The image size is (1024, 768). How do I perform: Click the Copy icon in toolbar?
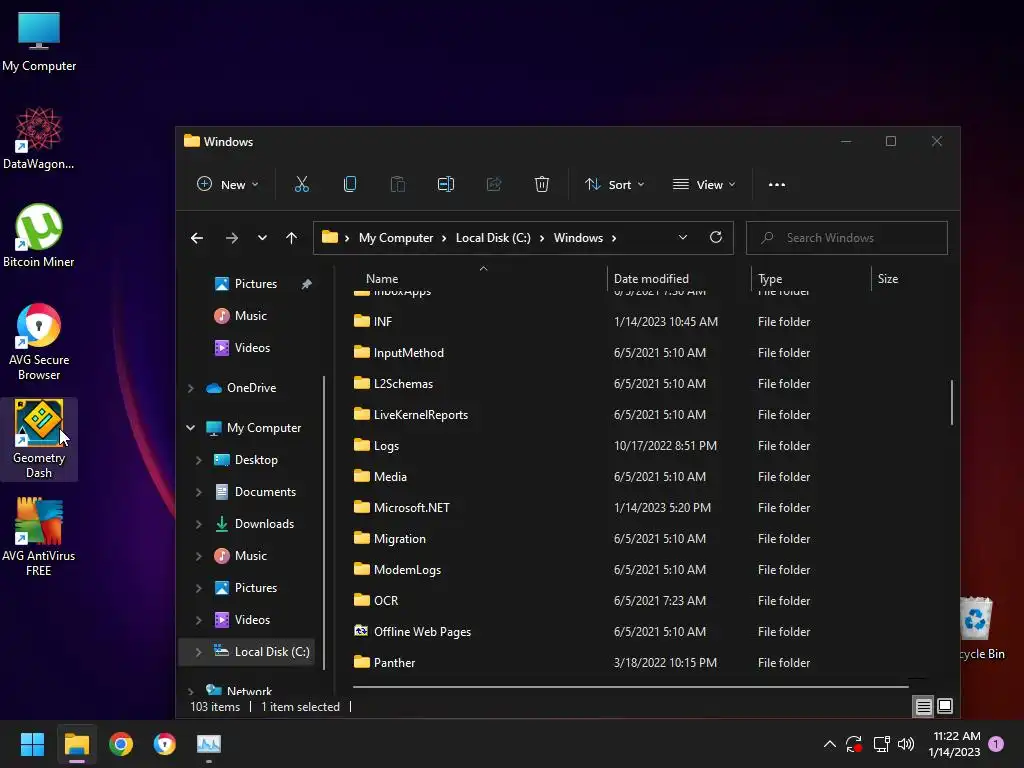[349, 184]
